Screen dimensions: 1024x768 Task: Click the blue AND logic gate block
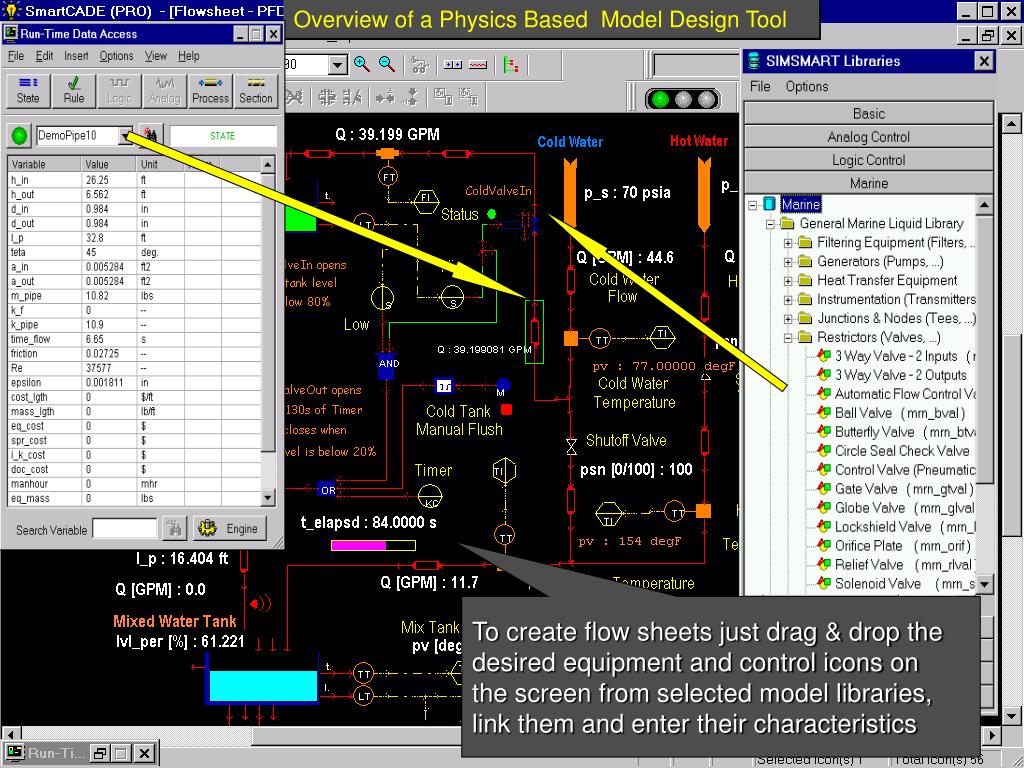click(x=389, y=365)
